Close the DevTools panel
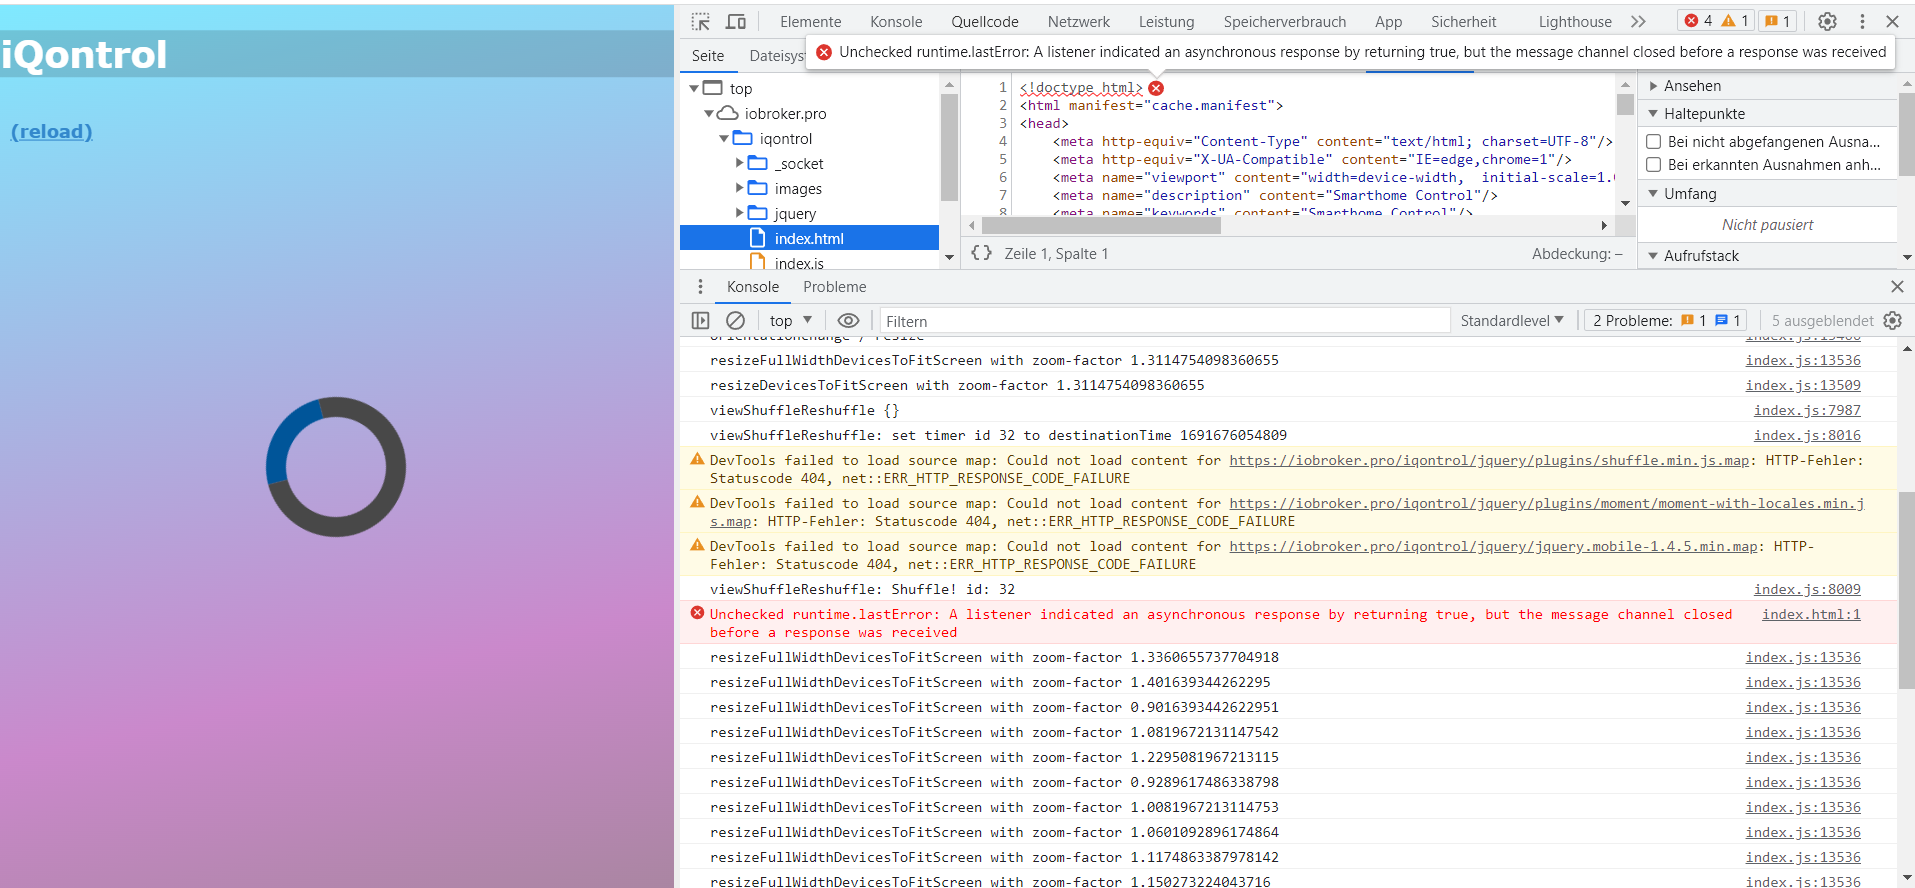The width and height of the screenshot is (1915, 888). click(x=1892, y=21)
